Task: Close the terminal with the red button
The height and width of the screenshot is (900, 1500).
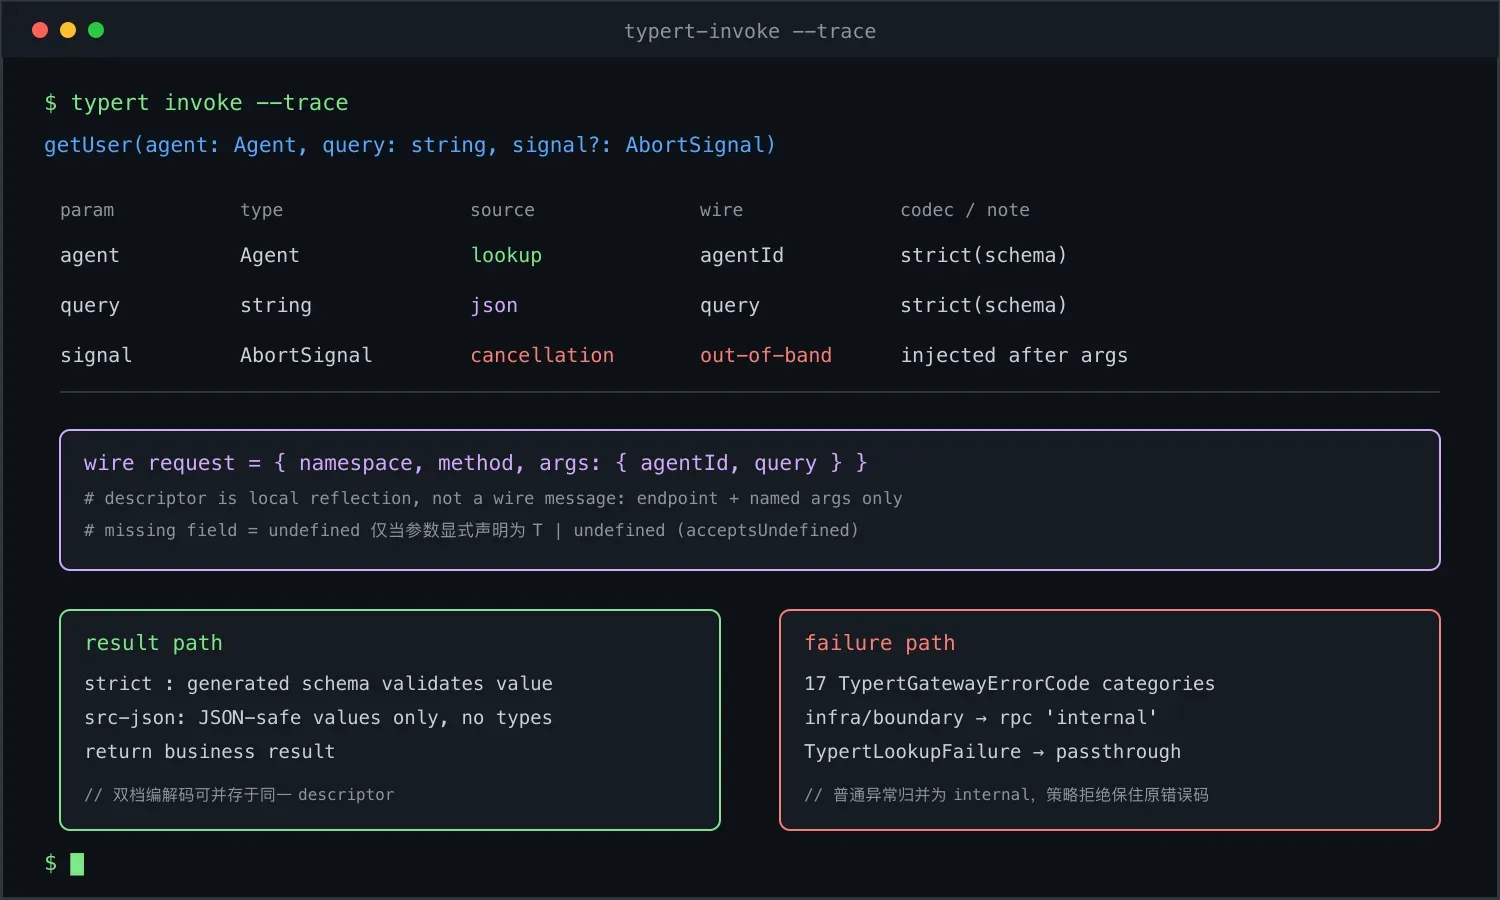Action: (x=40, y=30)
